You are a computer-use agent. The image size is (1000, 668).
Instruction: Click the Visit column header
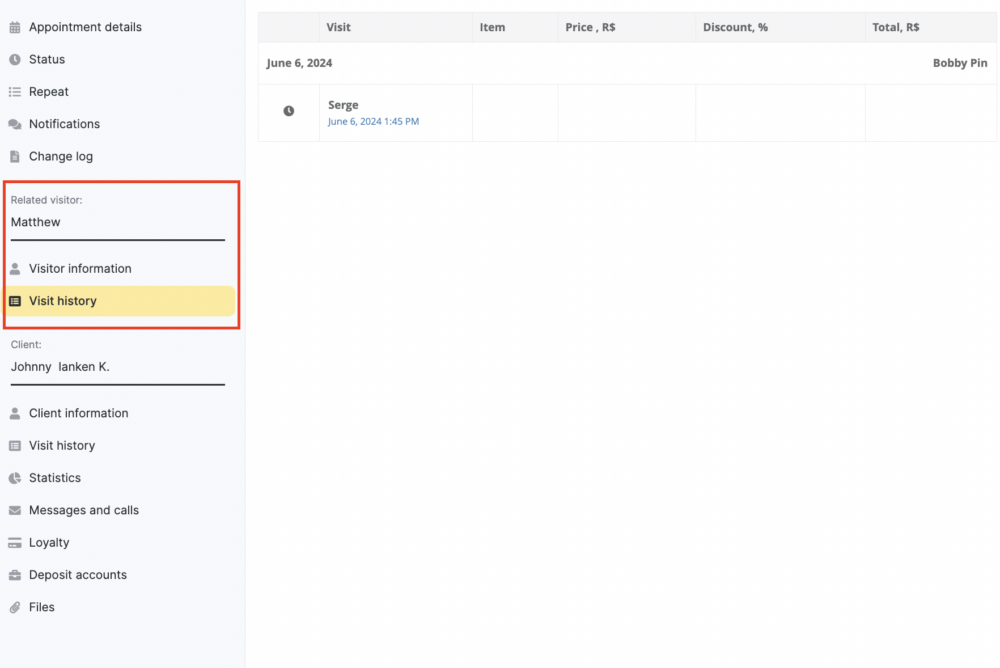pyautogui.click(x=339, y=27)
